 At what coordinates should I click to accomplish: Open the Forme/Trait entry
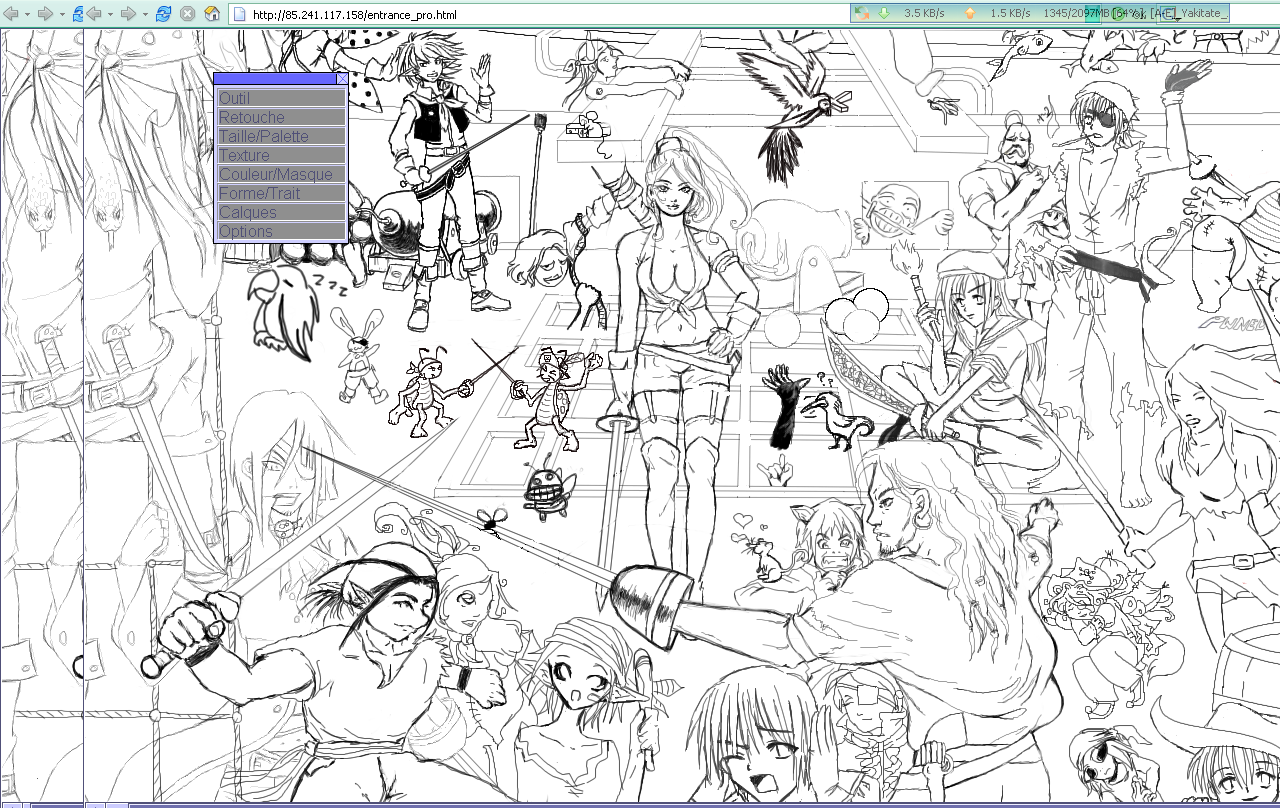pyautogui.click(x=281, y=193)
